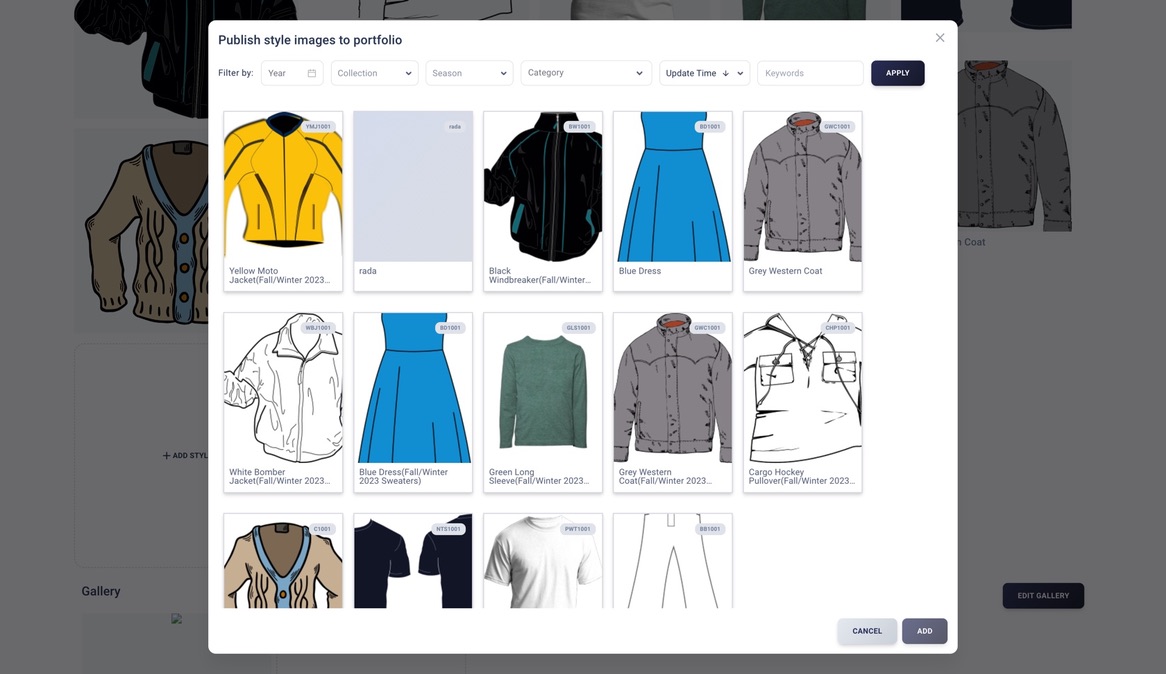Viewport: 1166px width, 674px height.
Task: Select the Cargo Hockey Pullover thumbnail
Action: pyautogui.click(x=802, y=388)
